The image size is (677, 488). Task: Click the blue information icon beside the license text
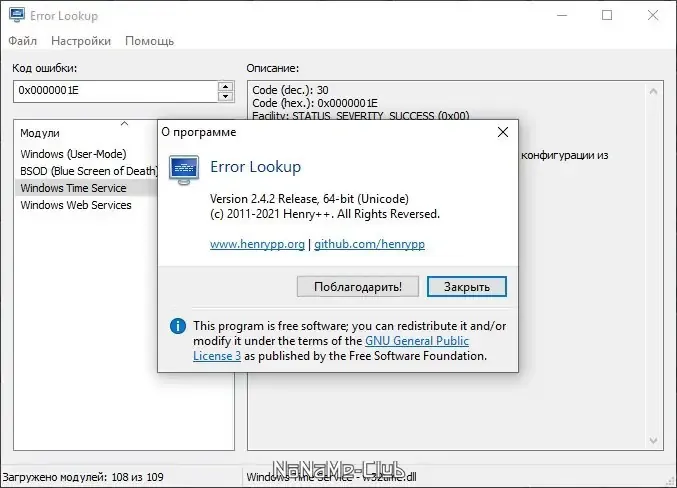[x=178, y=326]
